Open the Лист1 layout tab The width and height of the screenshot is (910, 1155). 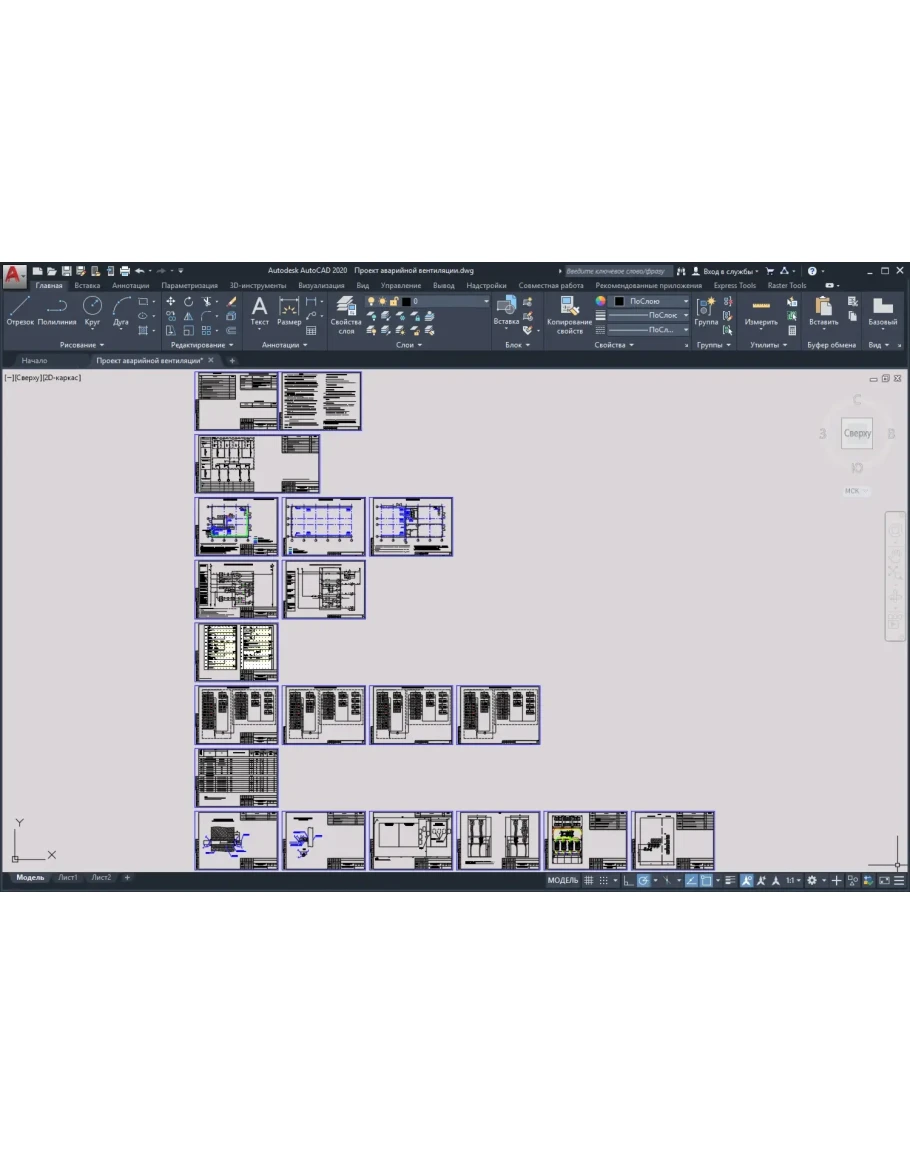[x=67, y=877]
